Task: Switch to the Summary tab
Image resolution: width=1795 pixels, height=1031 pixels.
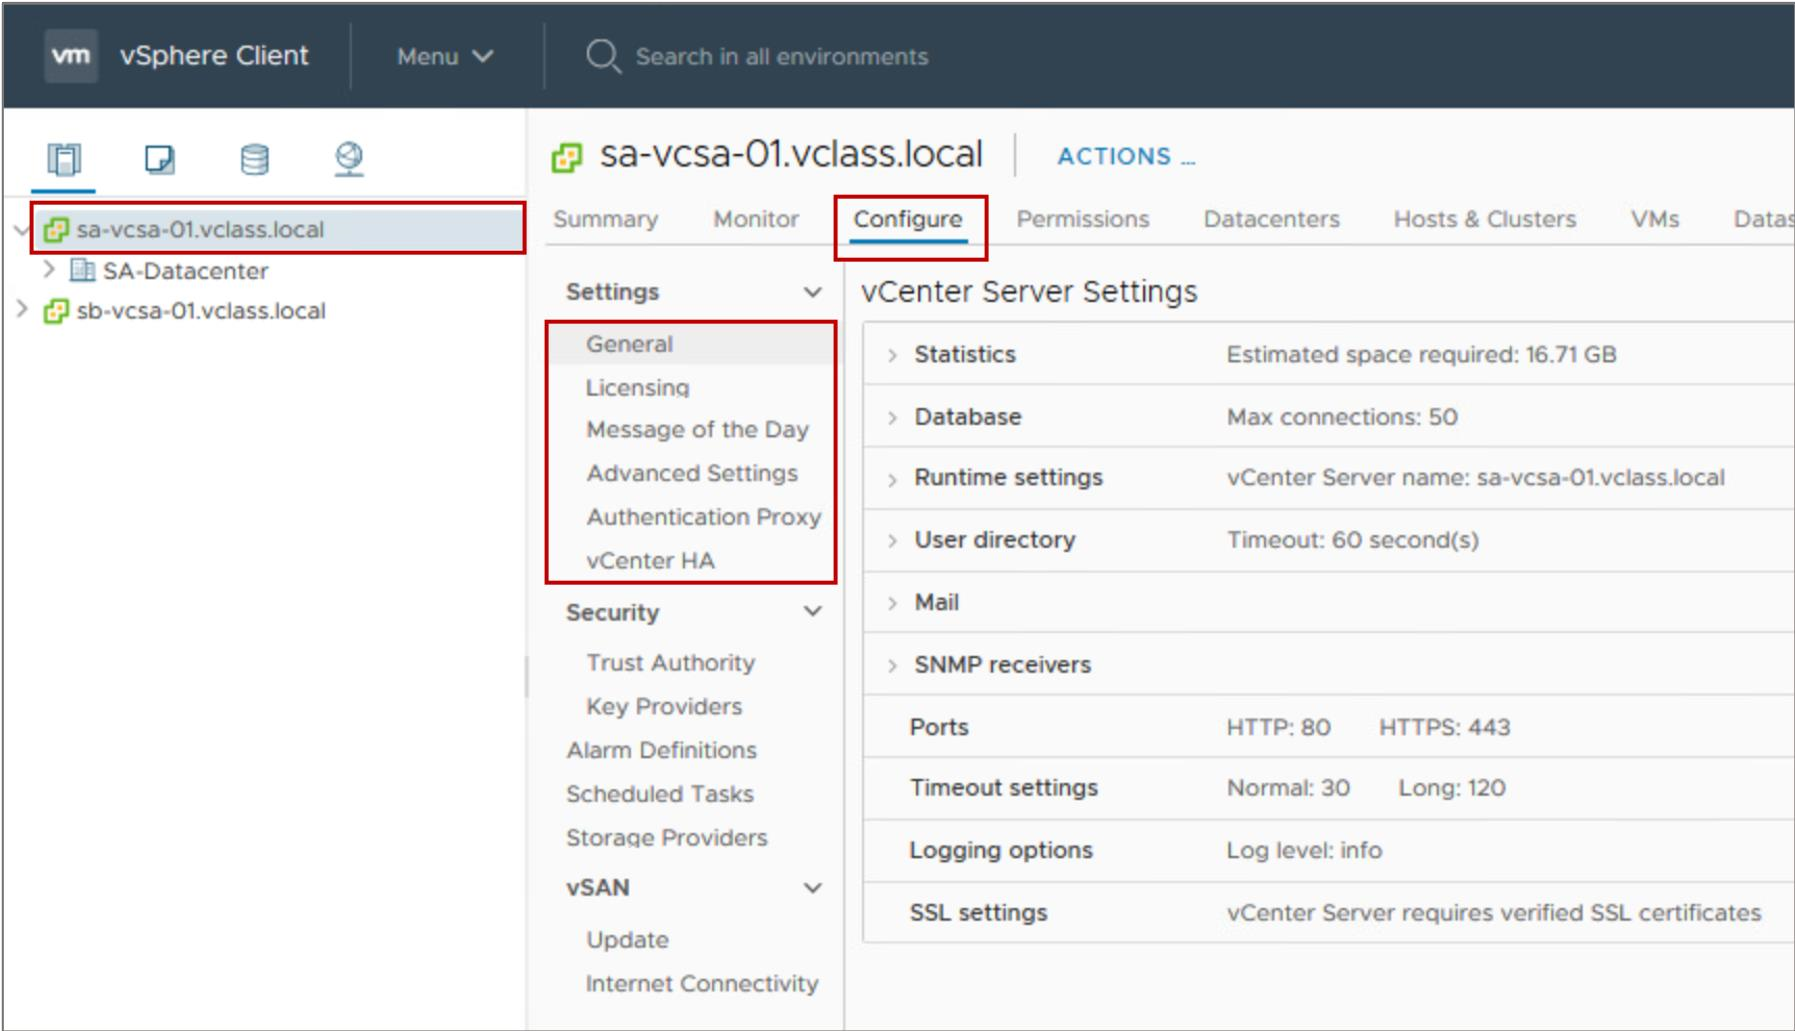Action: click(606, 219)
